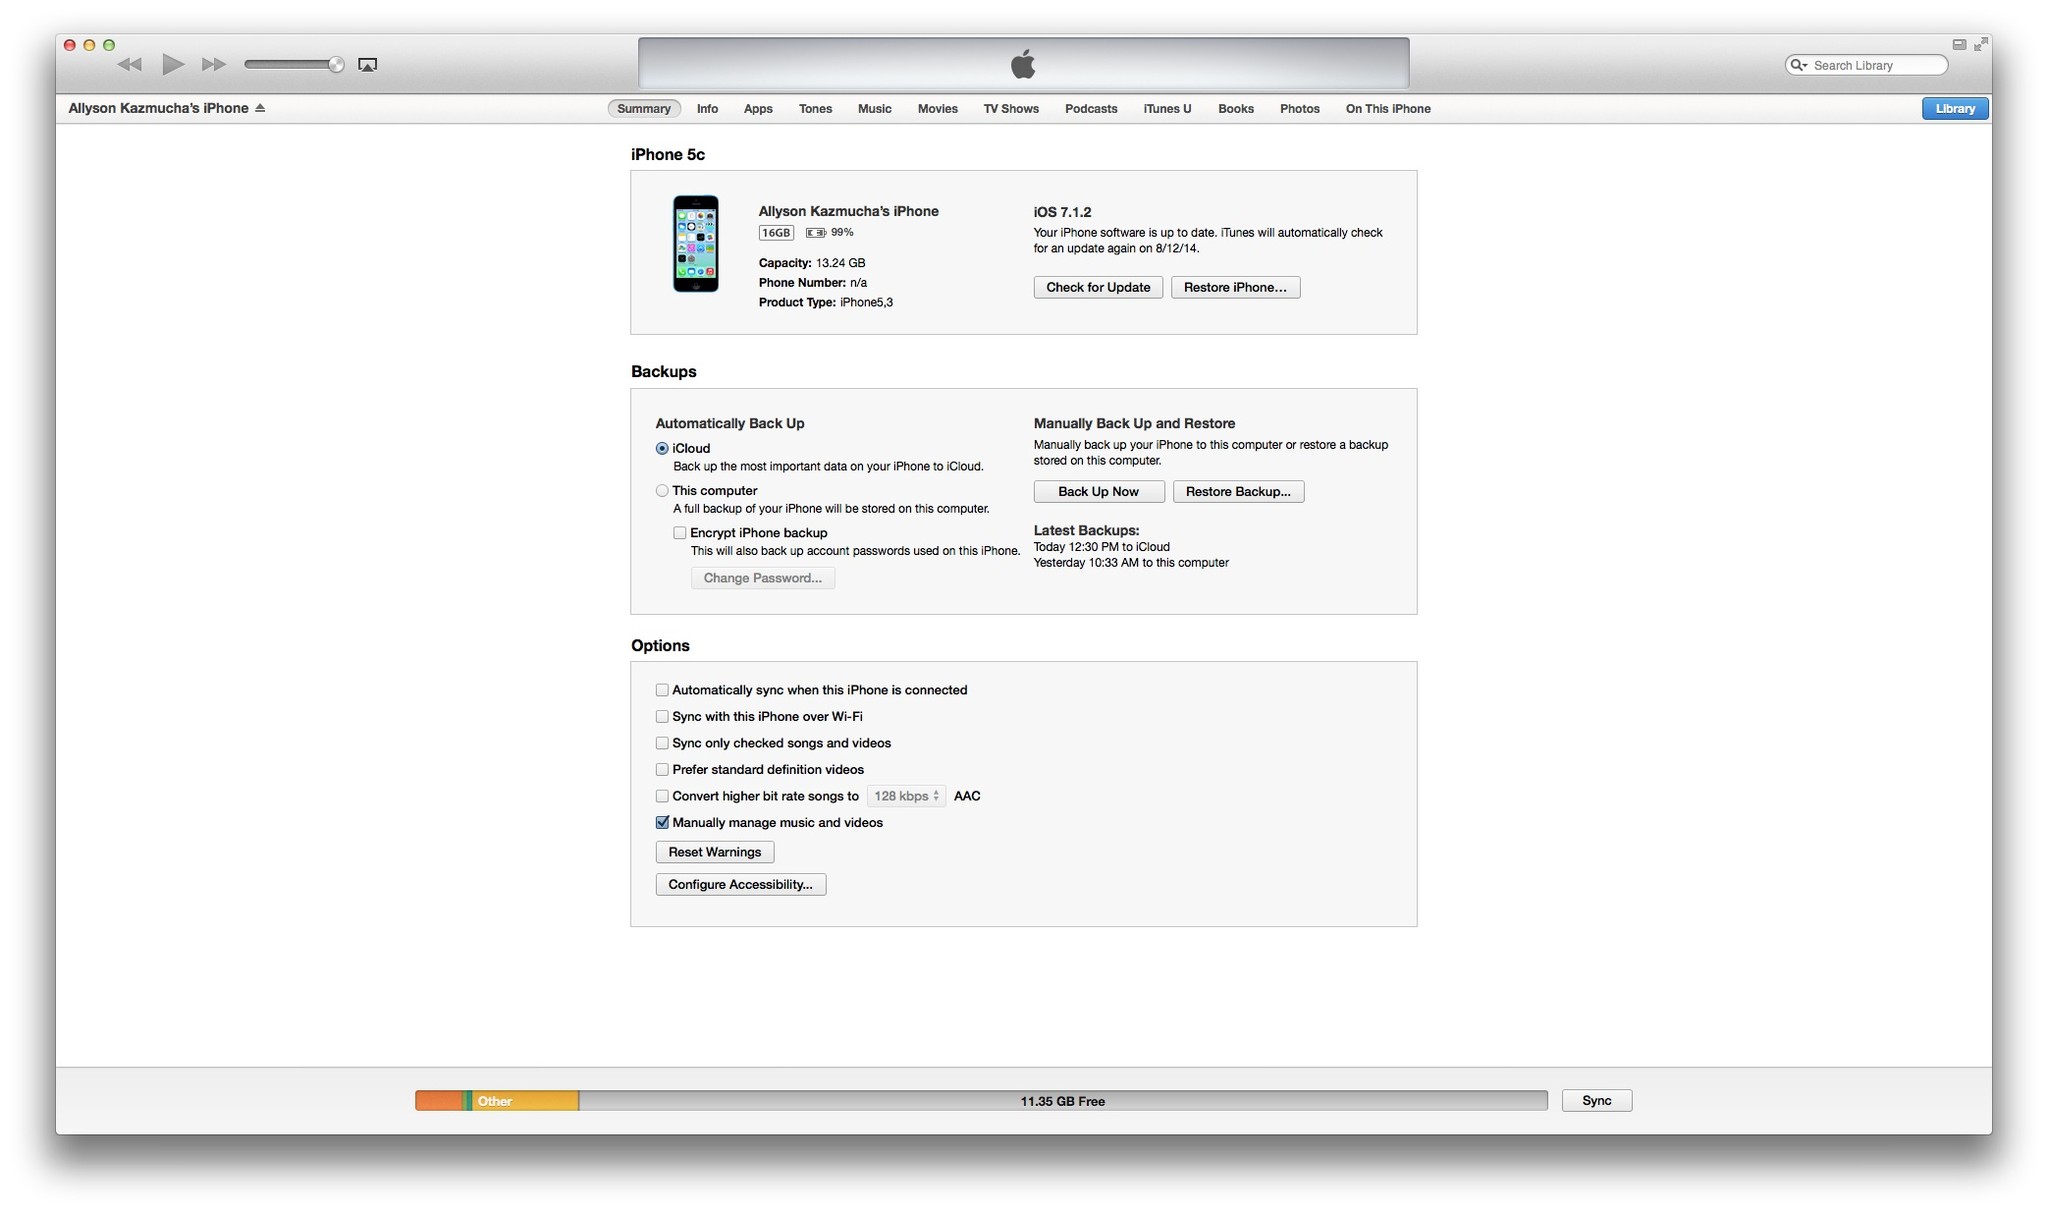The width and height of the screenshot is (2048, 1212).
Task: Open the Movies tab
Action: (937, 109)
